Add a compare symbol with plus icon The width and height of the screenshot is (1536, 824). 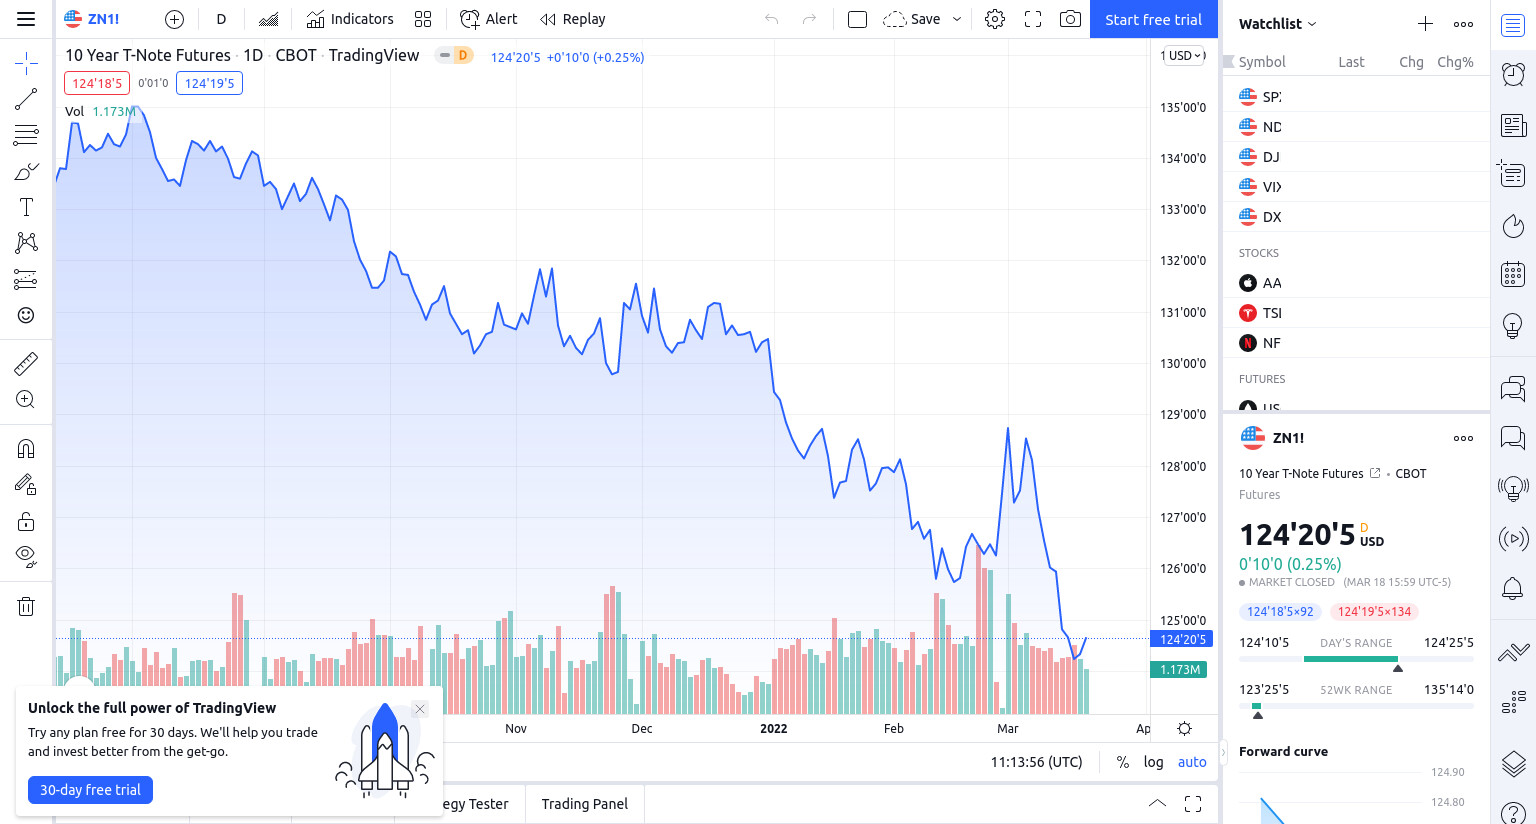[174, 19]
